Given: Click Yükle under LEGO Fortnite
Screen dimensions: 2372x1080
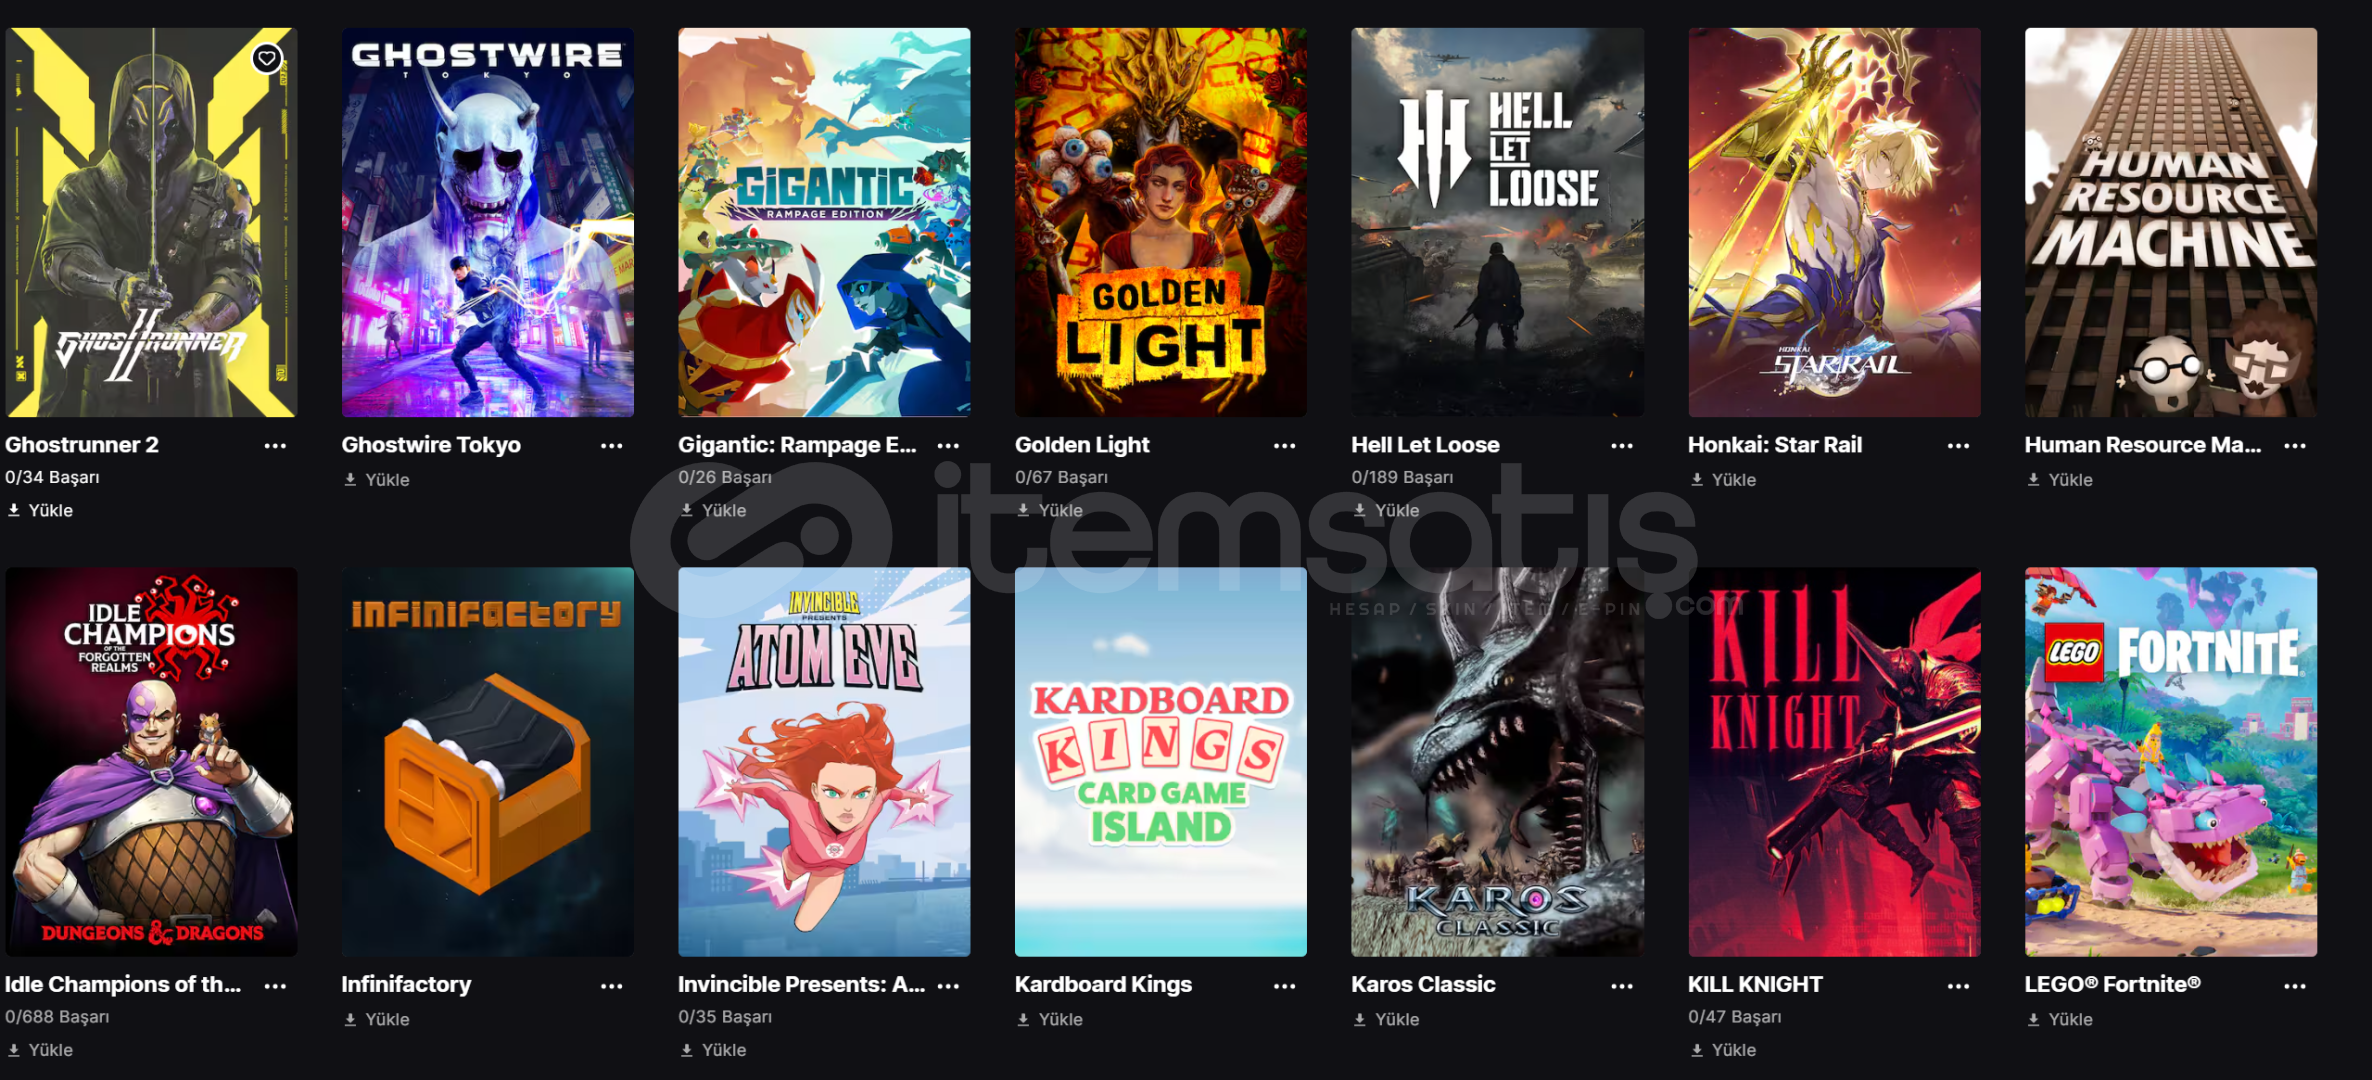Looking at the screenshot, I should click(x=2060, y=1020).
